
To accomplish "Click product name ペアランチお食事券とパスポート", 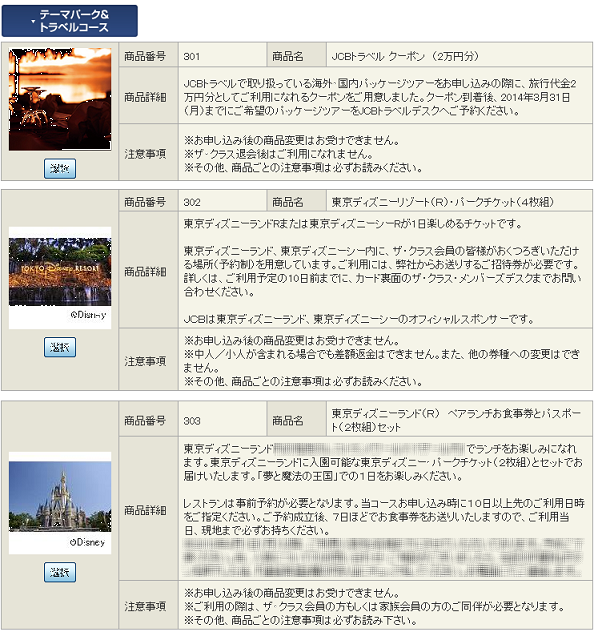I will point(456,420).
